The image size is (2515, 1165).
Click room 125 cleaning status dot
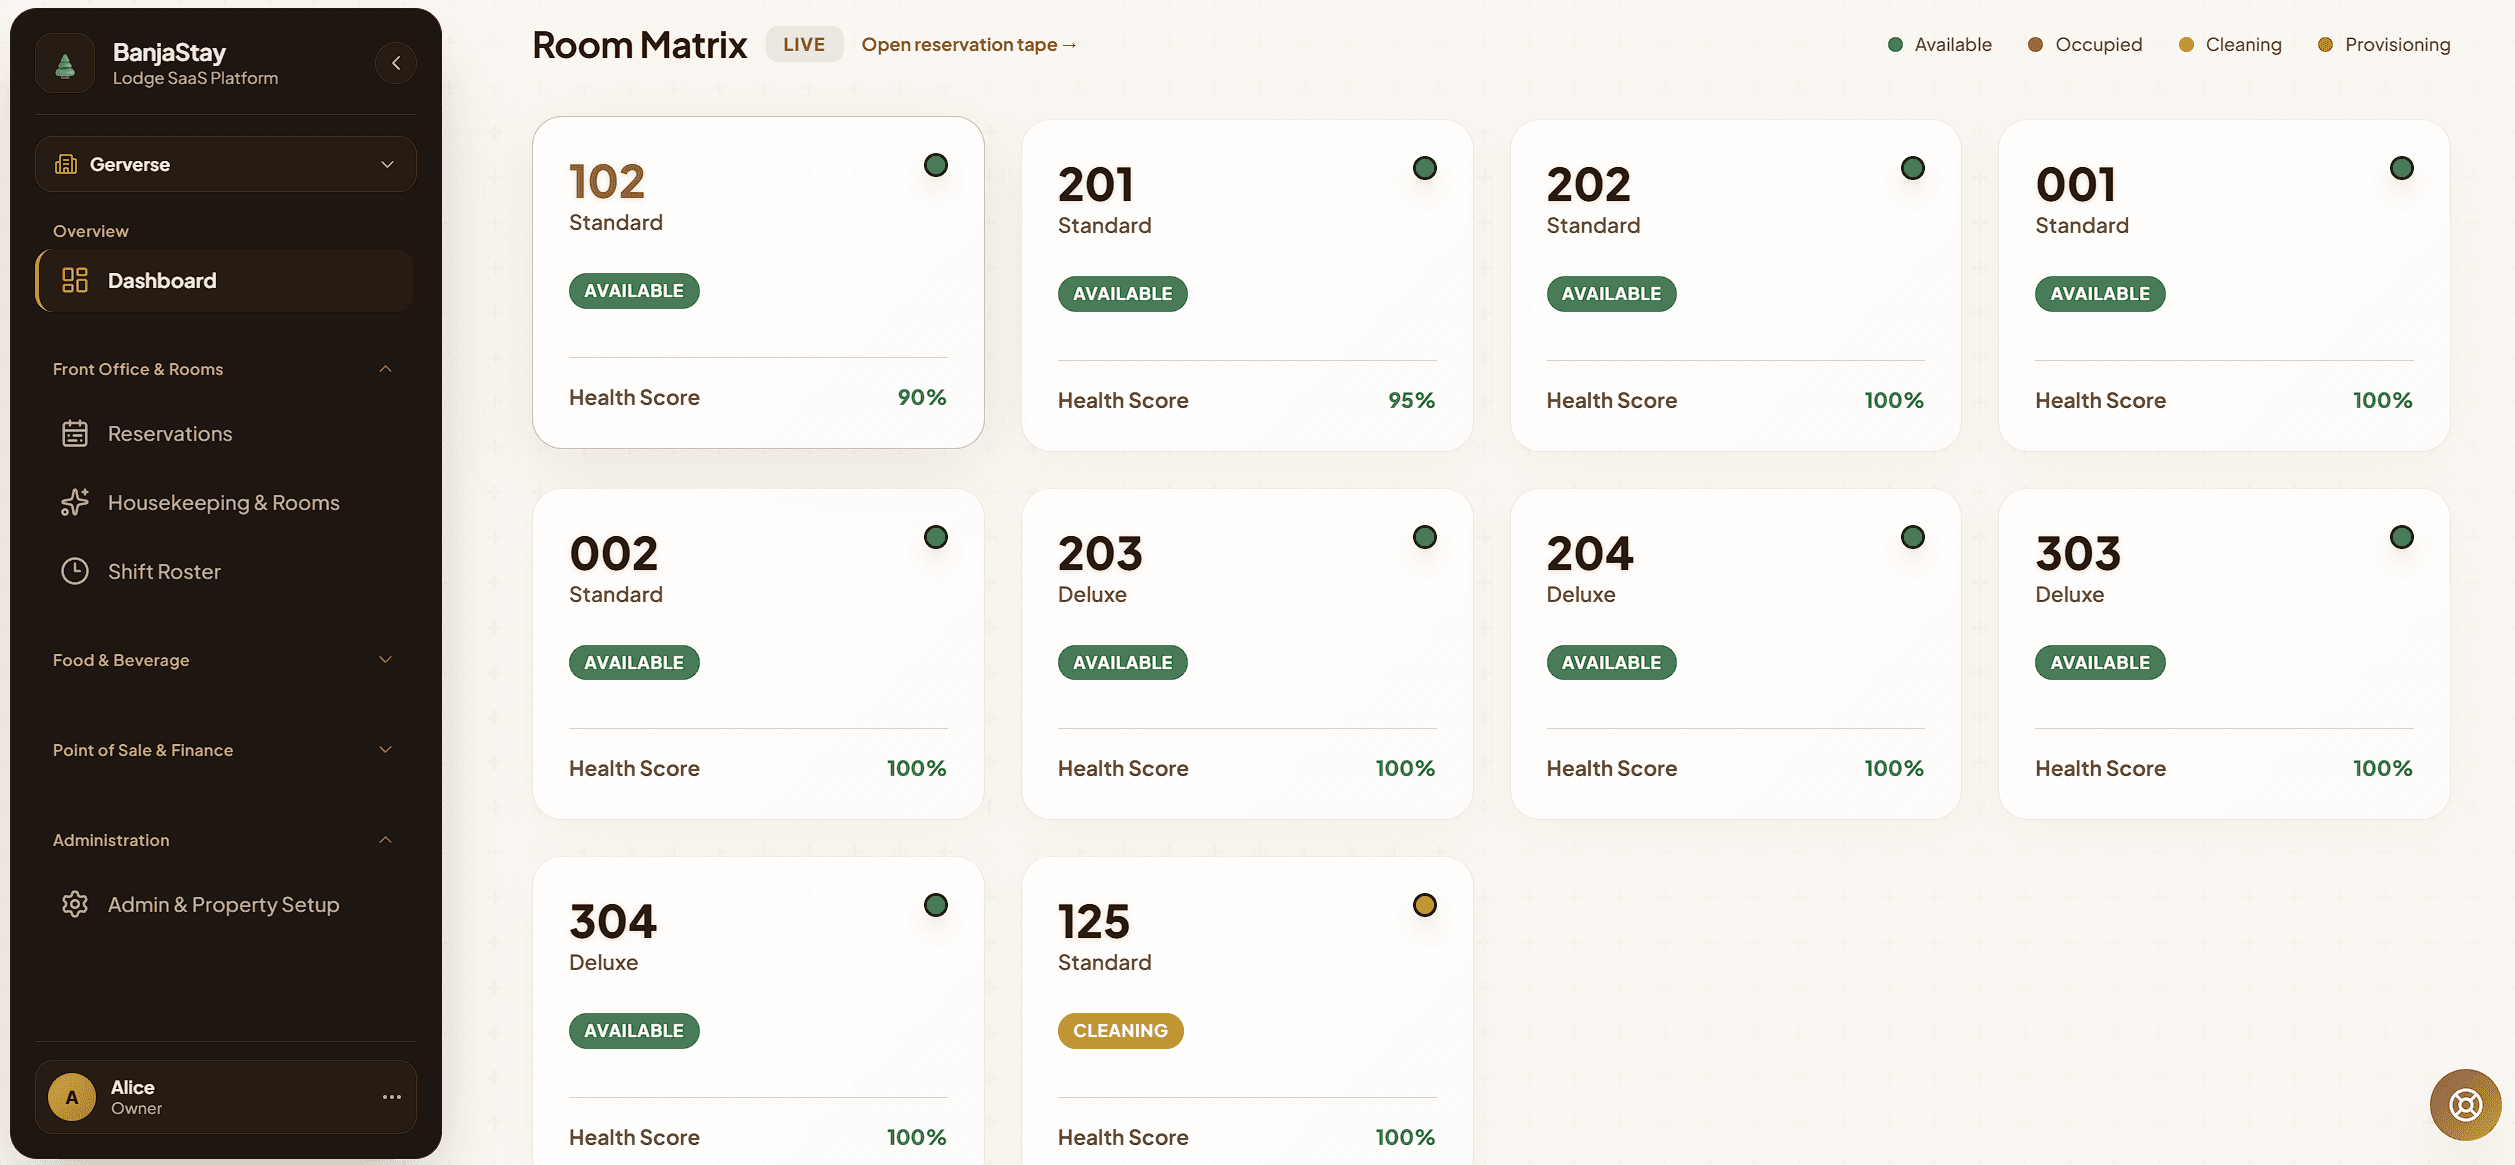[1425, 905]
